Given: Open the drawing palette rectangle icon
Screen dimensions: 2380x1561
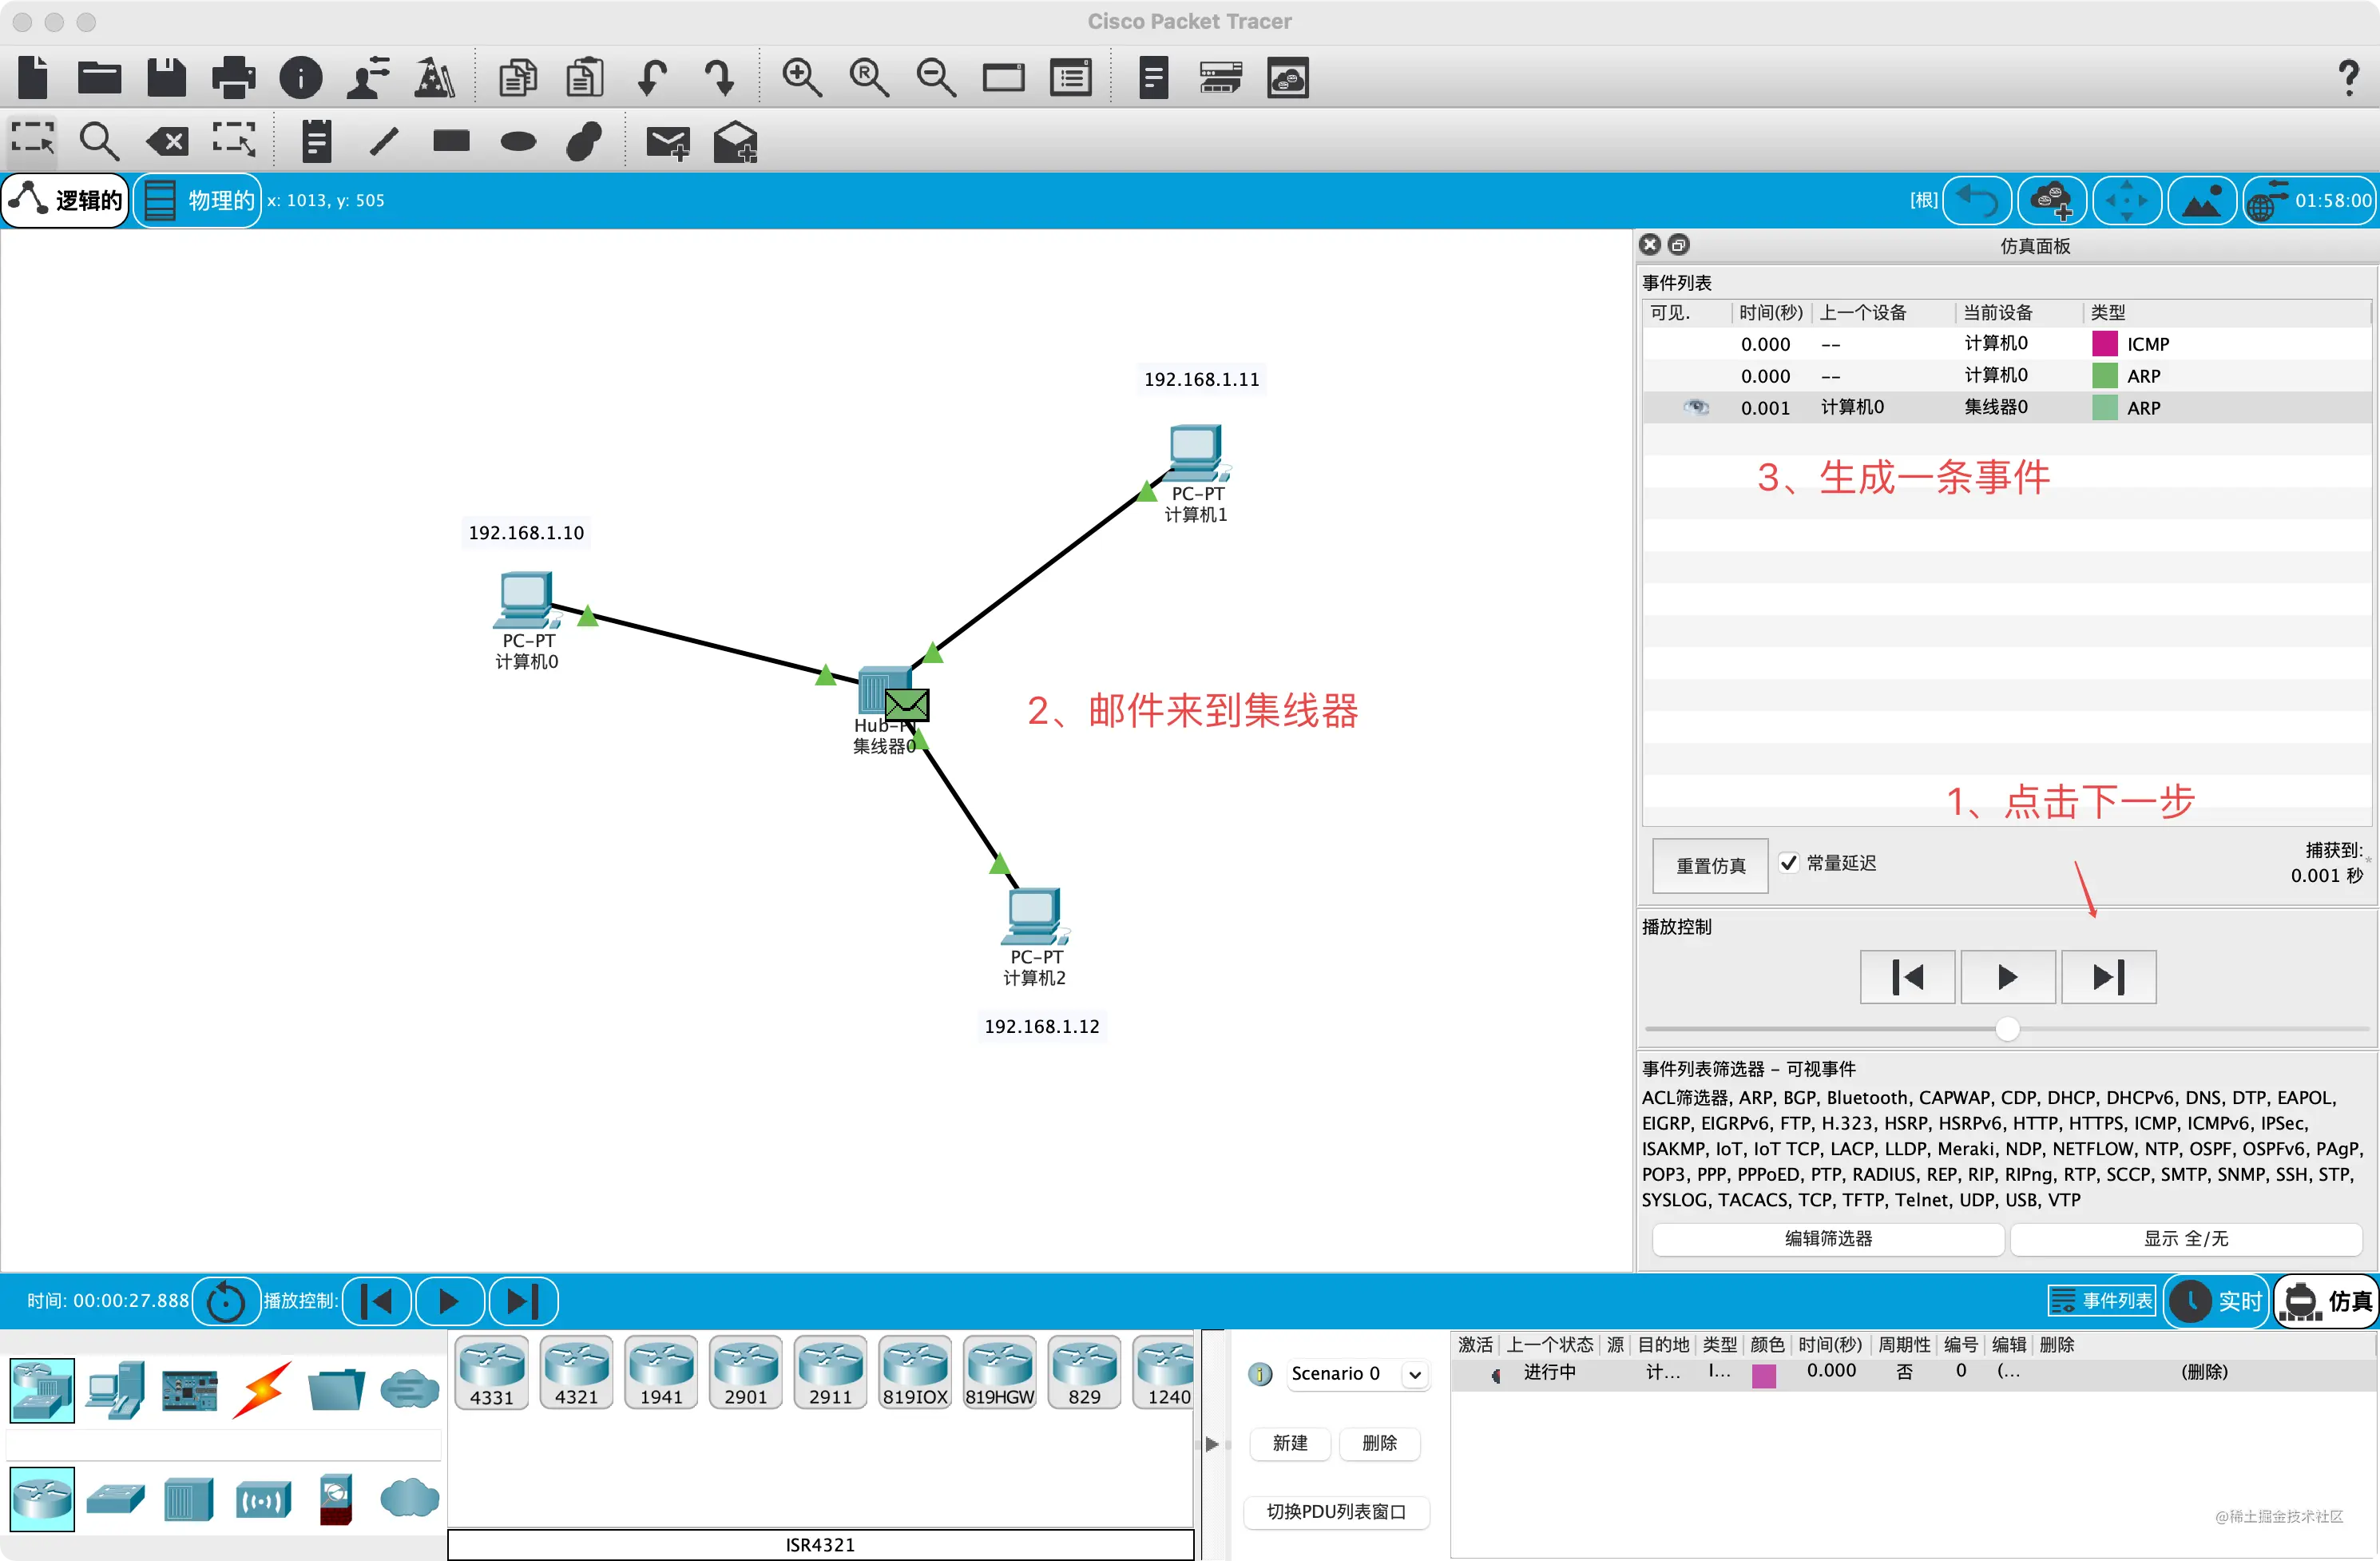Looking at the screenshot, I should pyautogui.click(x=1003, y=77).
